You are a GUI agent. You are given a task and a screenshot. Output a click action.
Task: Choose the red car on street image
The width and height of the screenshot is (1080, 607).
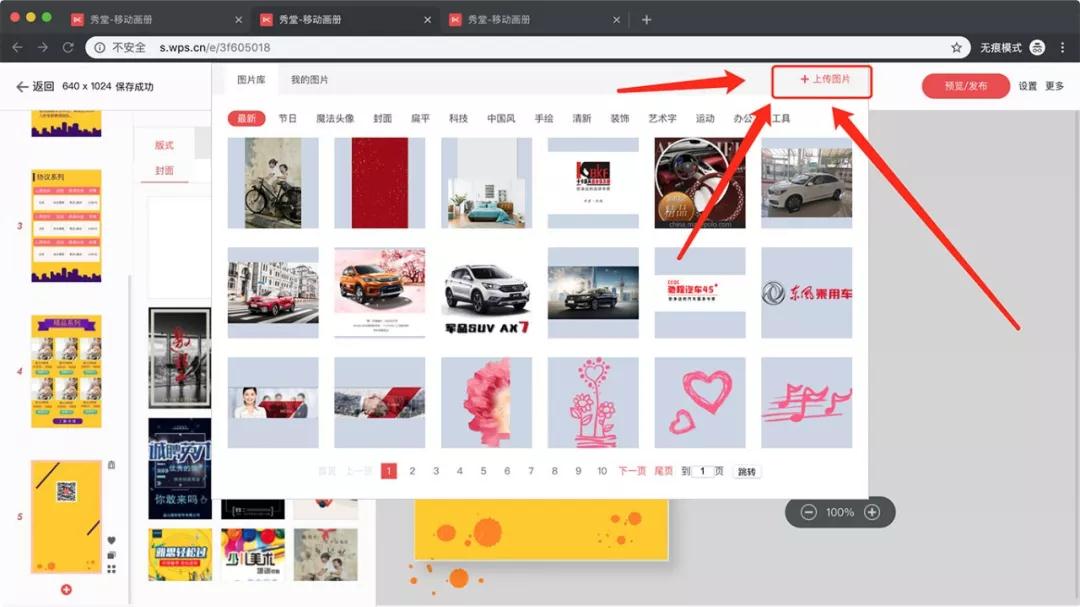(273, 293)
